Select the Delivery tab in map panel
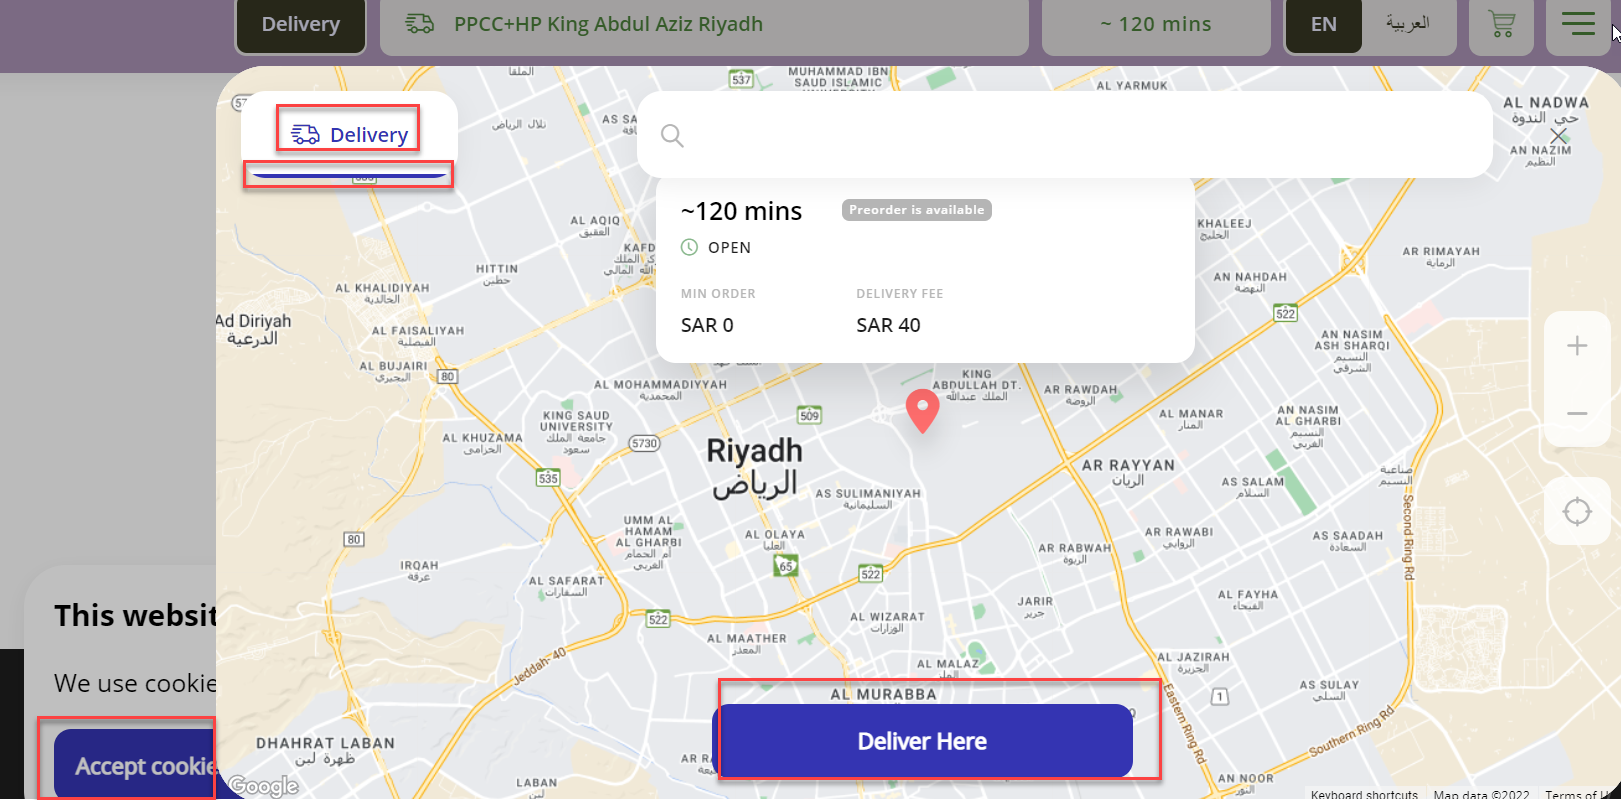Viewport: 1621px width, 800px height. click(349, 135)
